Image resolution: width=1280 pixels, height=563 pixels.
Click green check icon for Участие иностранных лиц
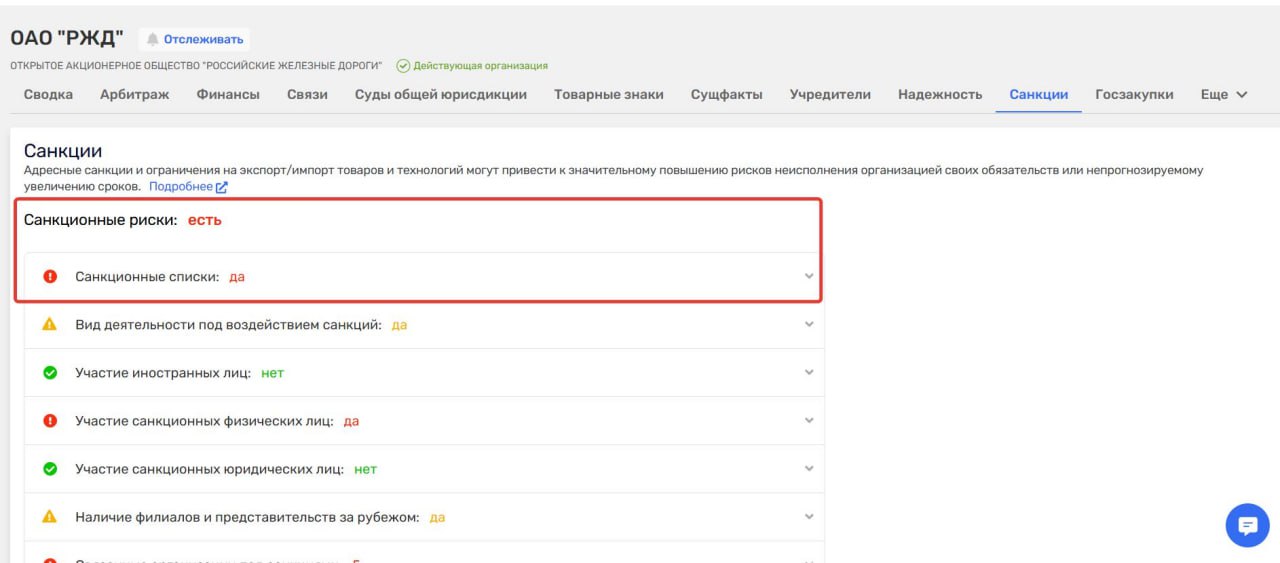click(x=50, y=373)
